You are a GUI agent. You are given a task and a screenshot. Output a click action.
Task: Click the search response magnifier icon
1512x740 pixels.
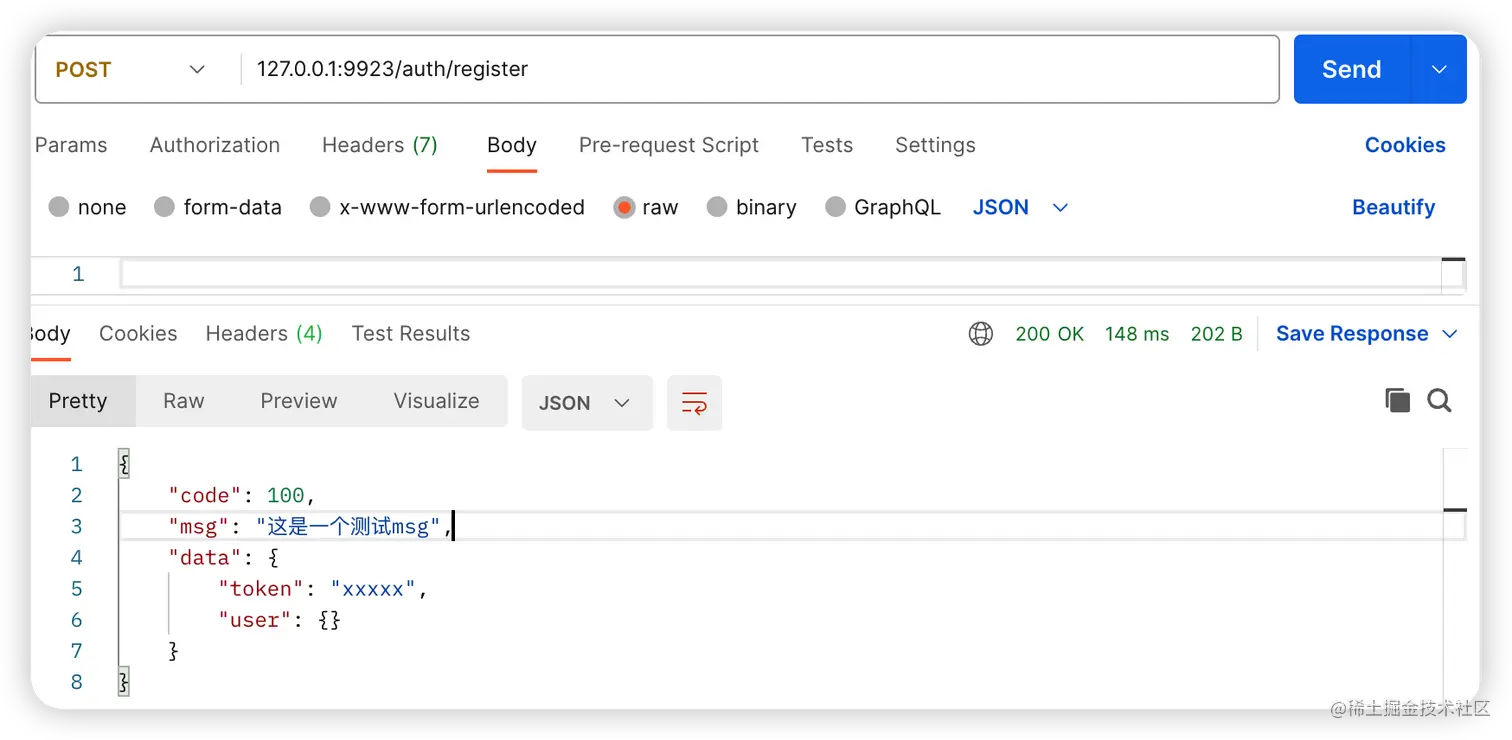(x=1439, y=401)
